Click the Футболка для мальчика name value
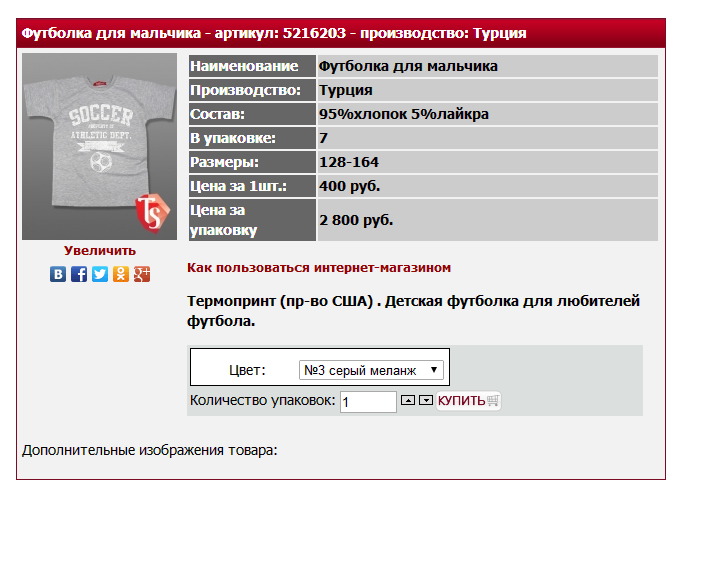 click(x=487, y=66)
